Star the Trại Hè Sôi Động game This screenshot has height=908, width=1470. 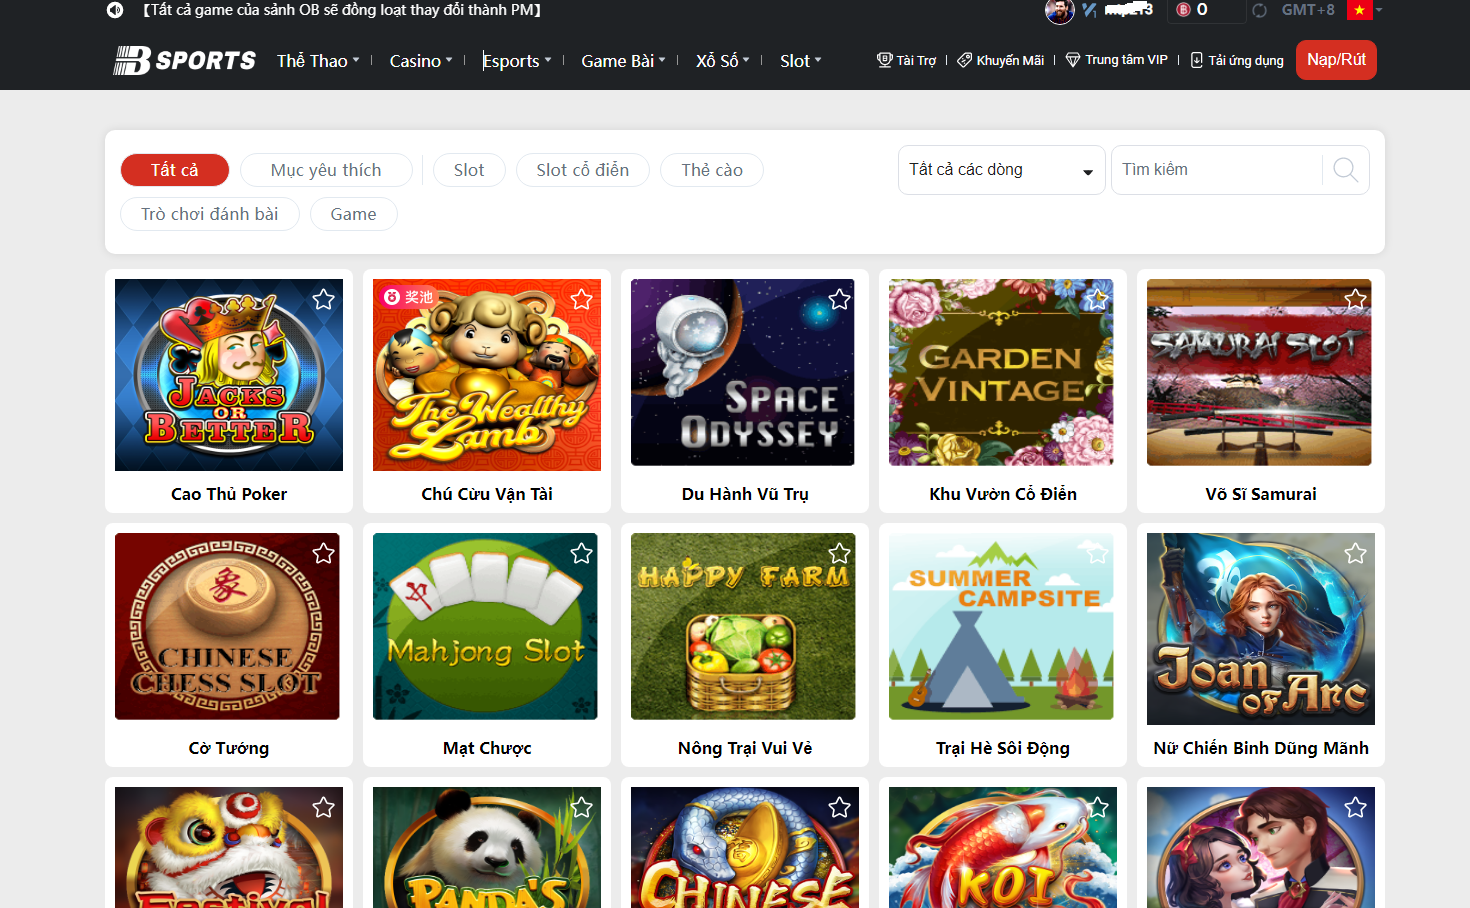point(1097,553)
